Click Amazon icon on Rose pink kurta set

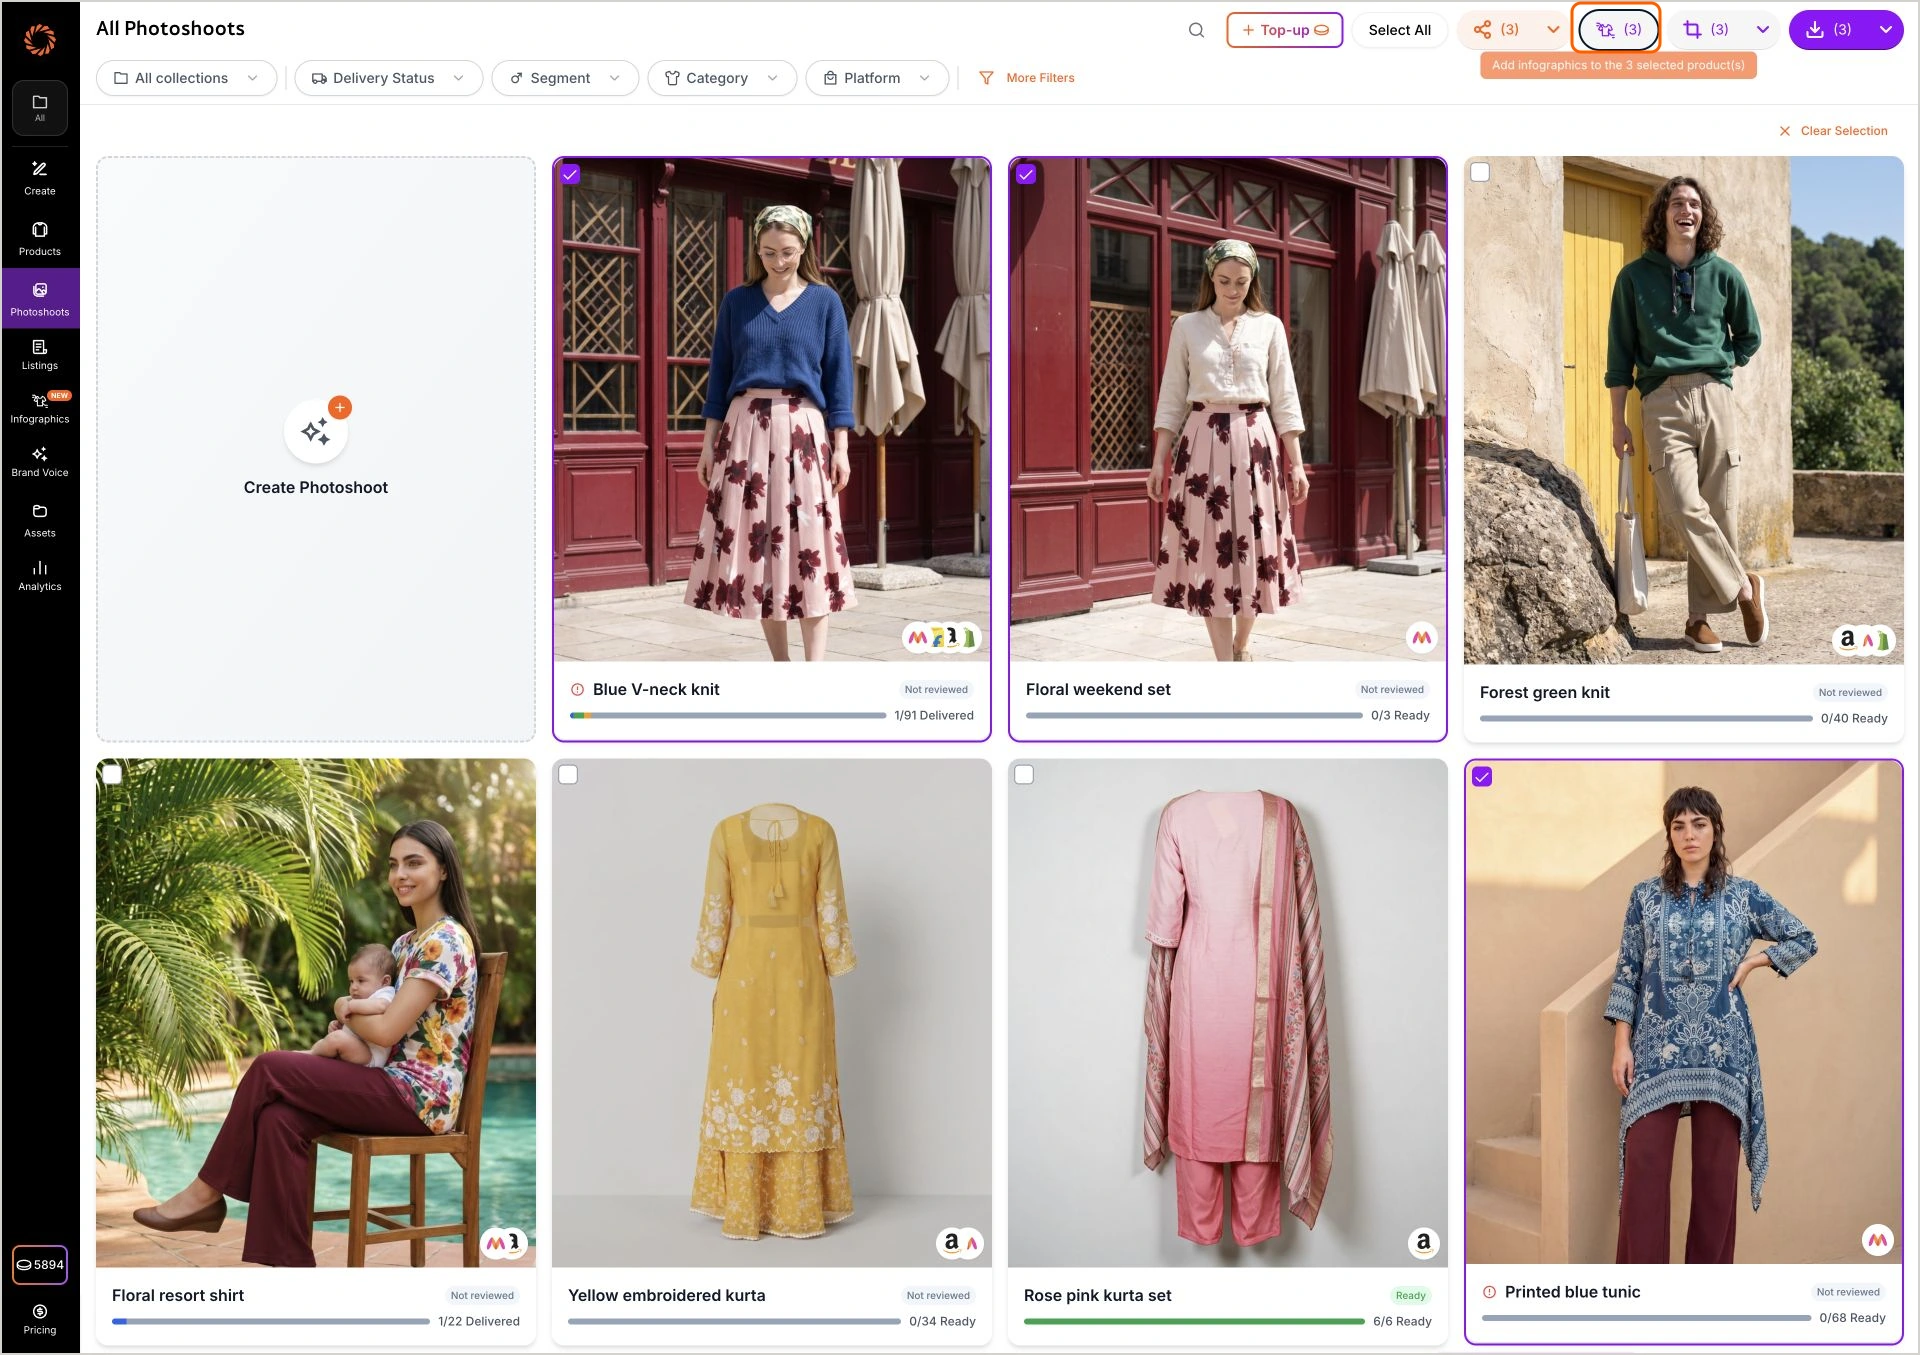tap(1422, 1243)
